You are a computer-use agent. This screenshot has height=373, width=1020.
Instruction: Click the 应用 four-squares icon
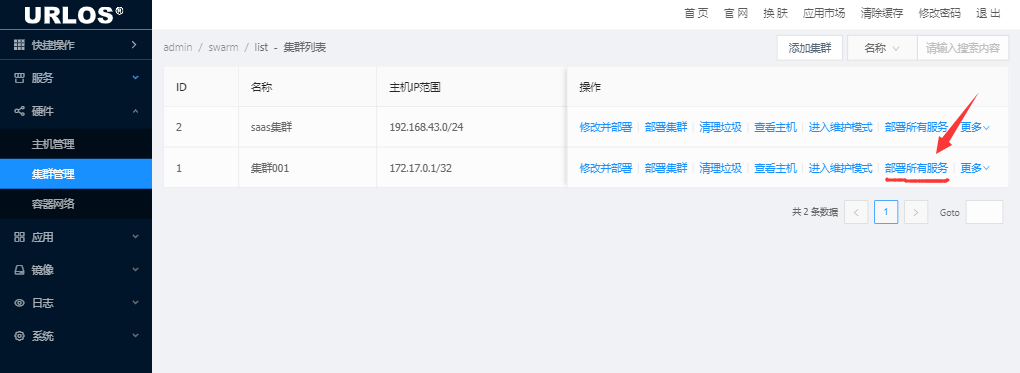point(19,238)
